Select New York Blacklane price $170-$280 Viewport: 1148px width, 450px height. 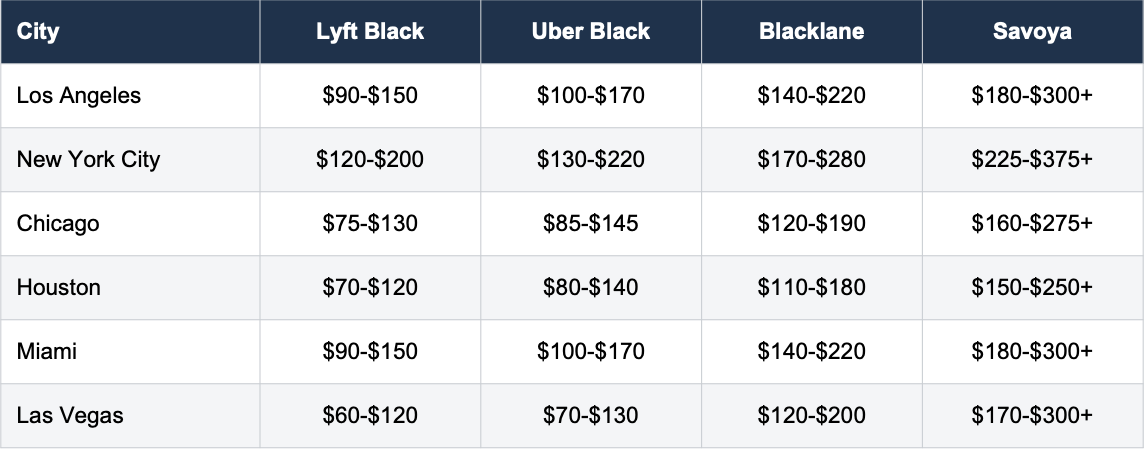pyautogui.click(x=811, y=160)
